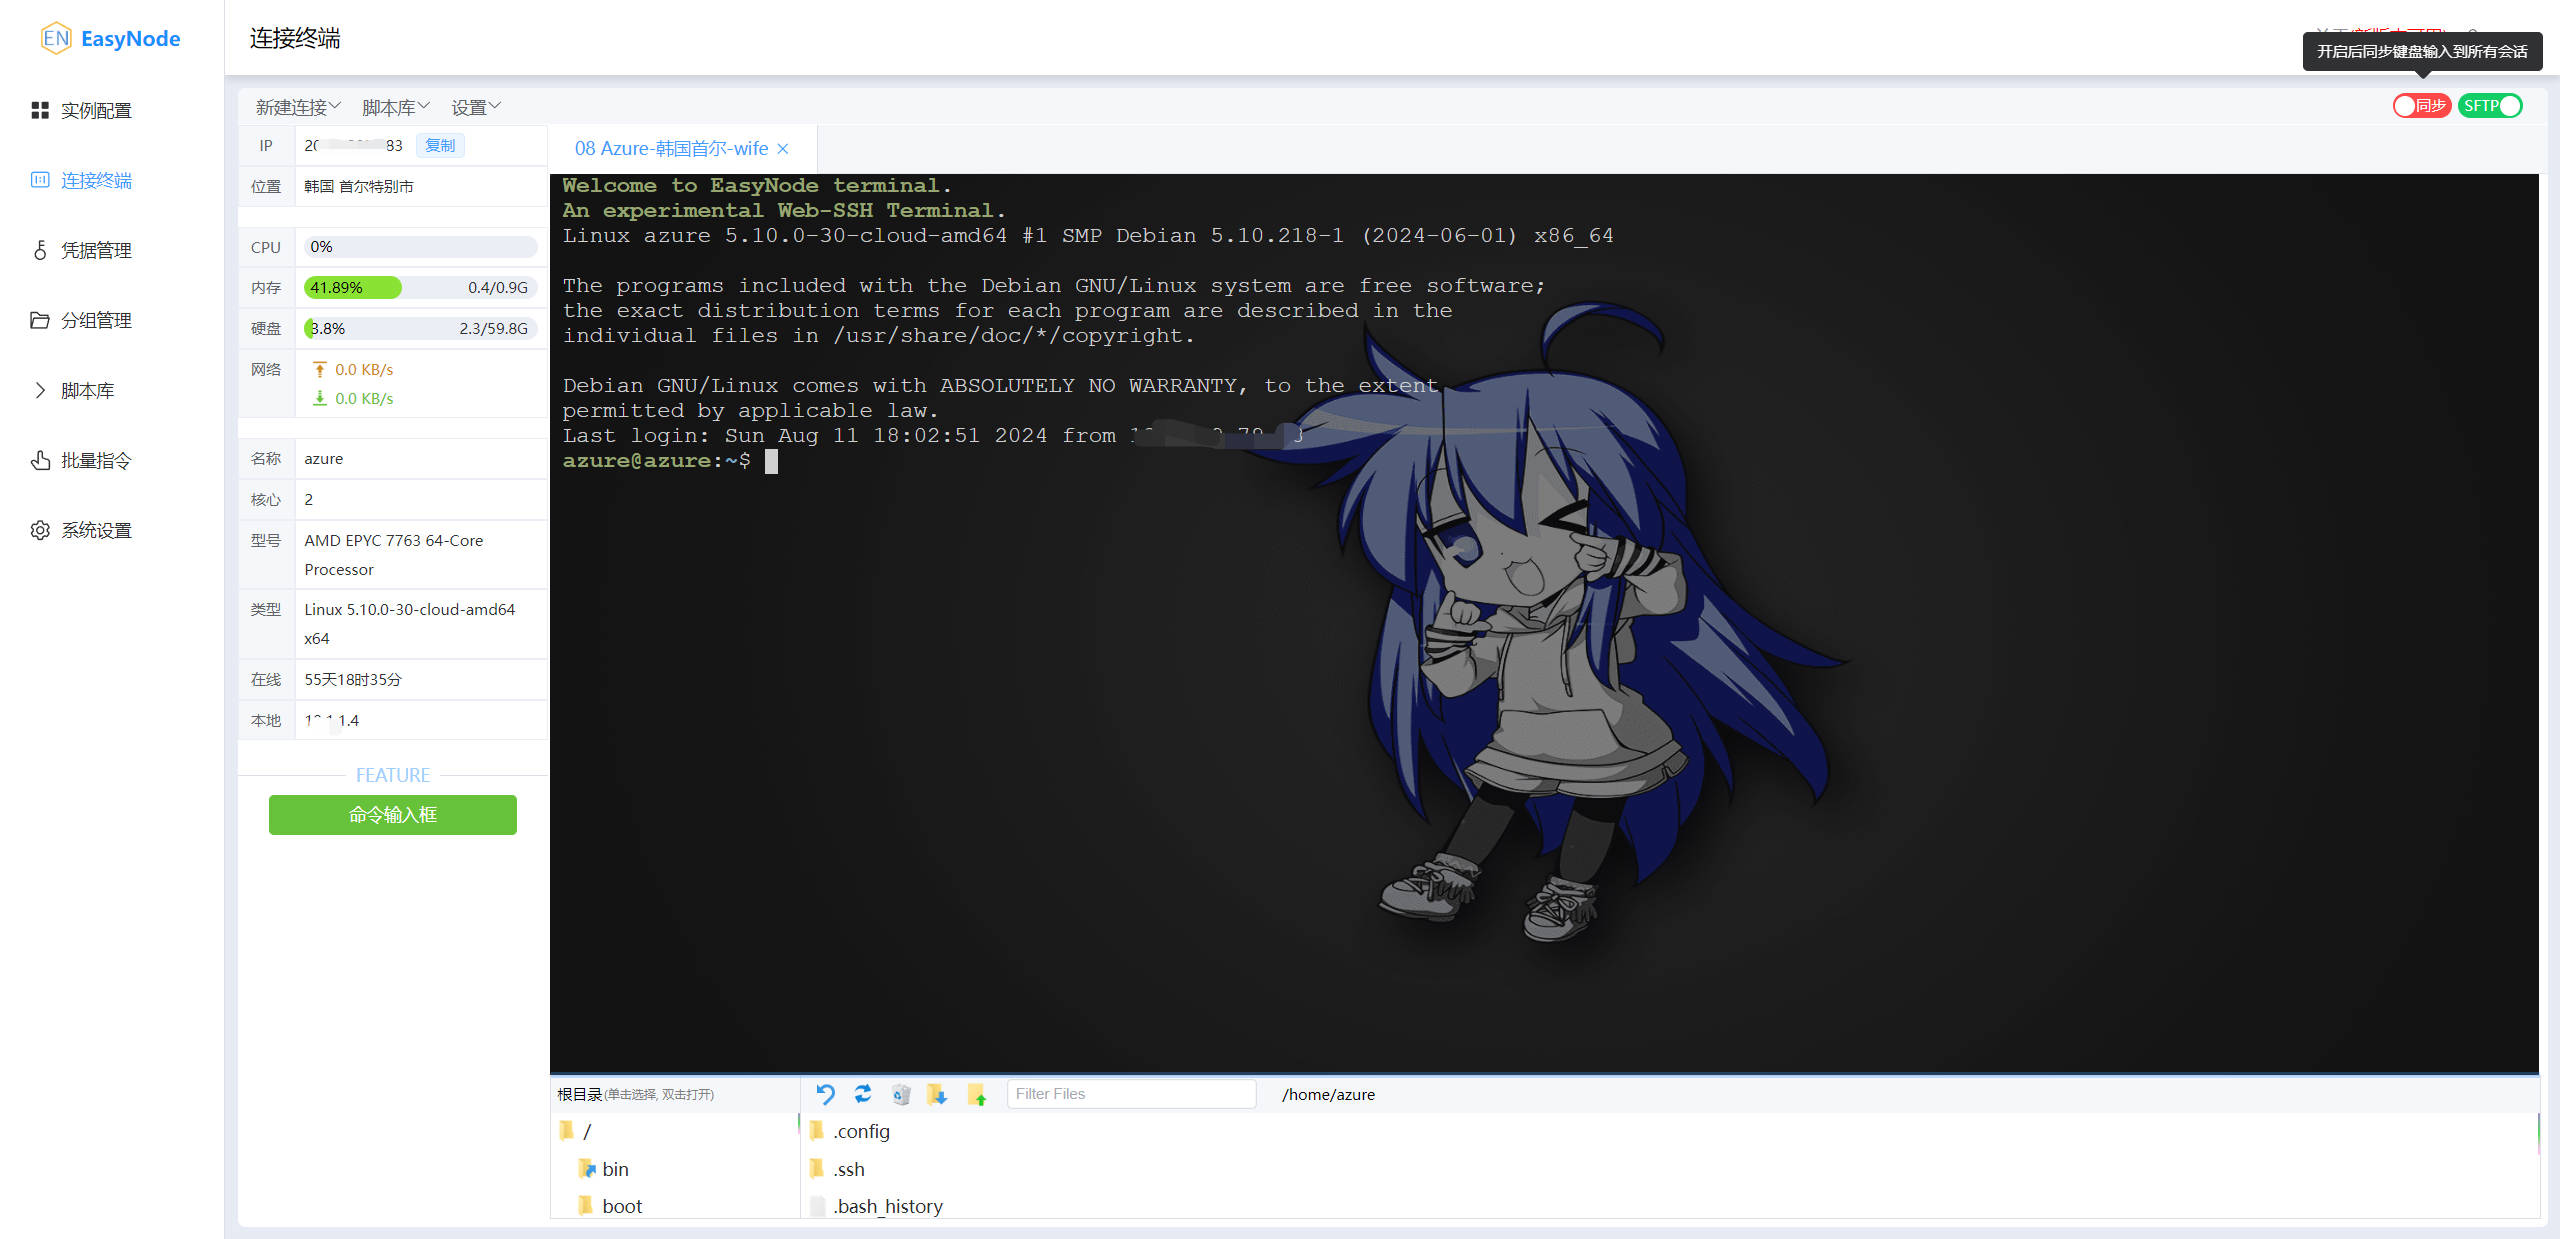
Task: Click the 根目录 header label
Action: [580, 1095]
